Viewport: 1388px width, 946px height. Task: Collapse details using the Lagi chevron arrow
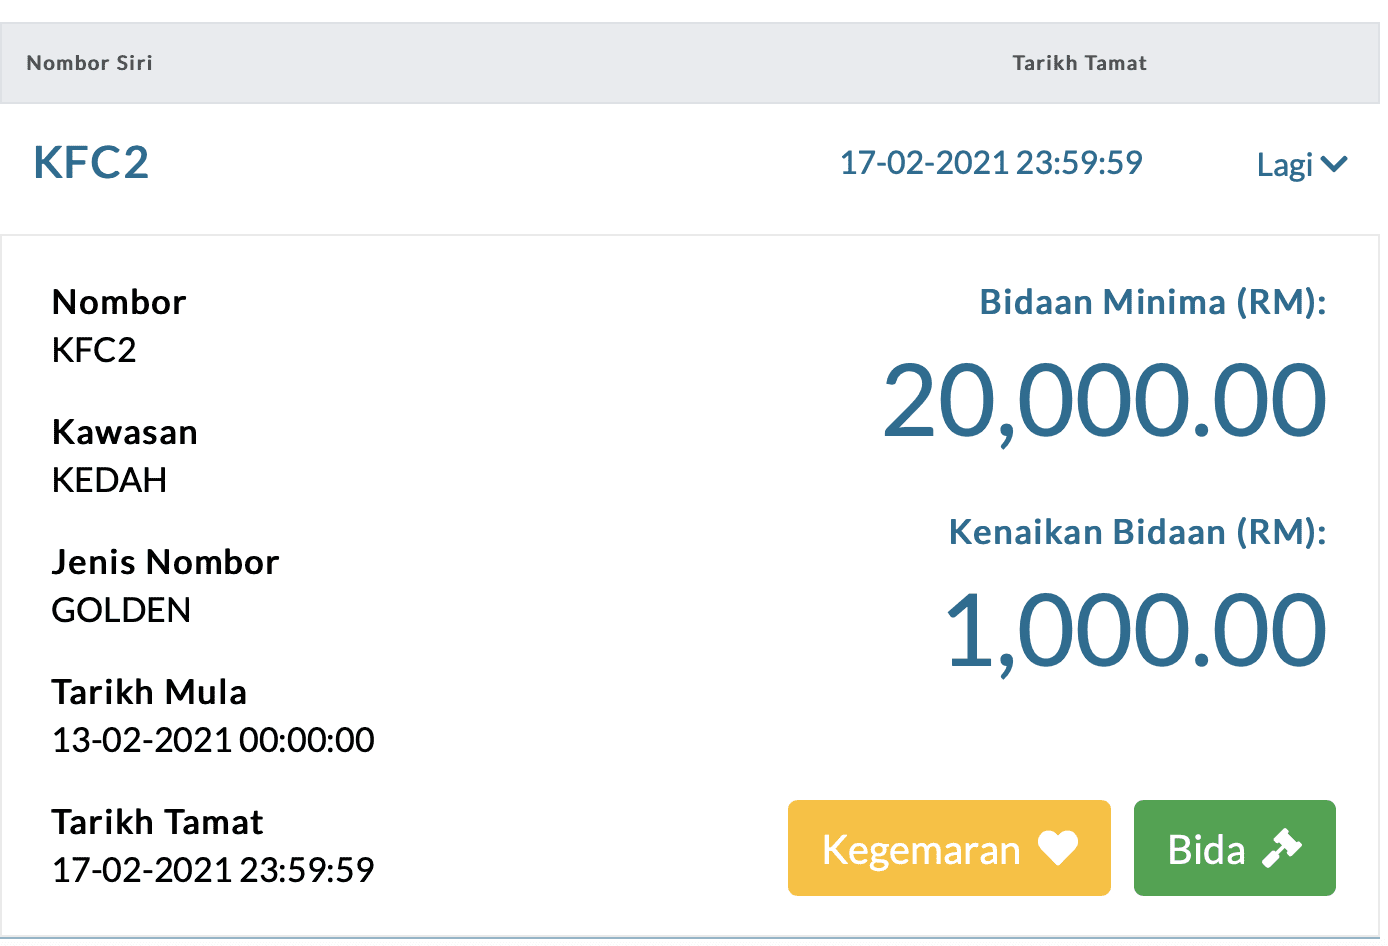[x=1334, y=164]
